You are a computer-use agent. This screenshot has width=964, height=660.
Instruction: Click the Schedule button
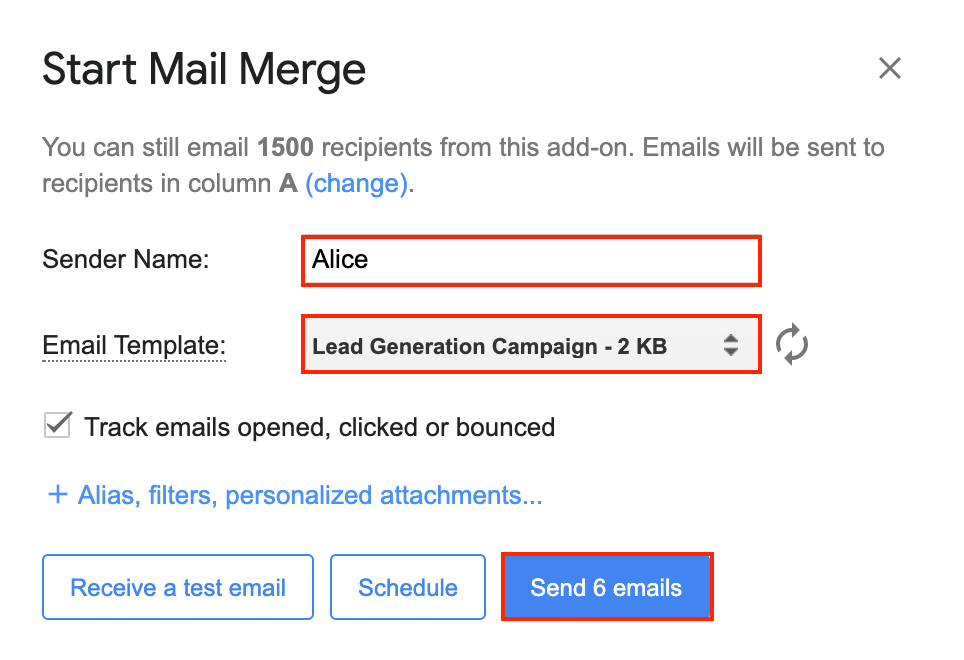click(408, 587)
